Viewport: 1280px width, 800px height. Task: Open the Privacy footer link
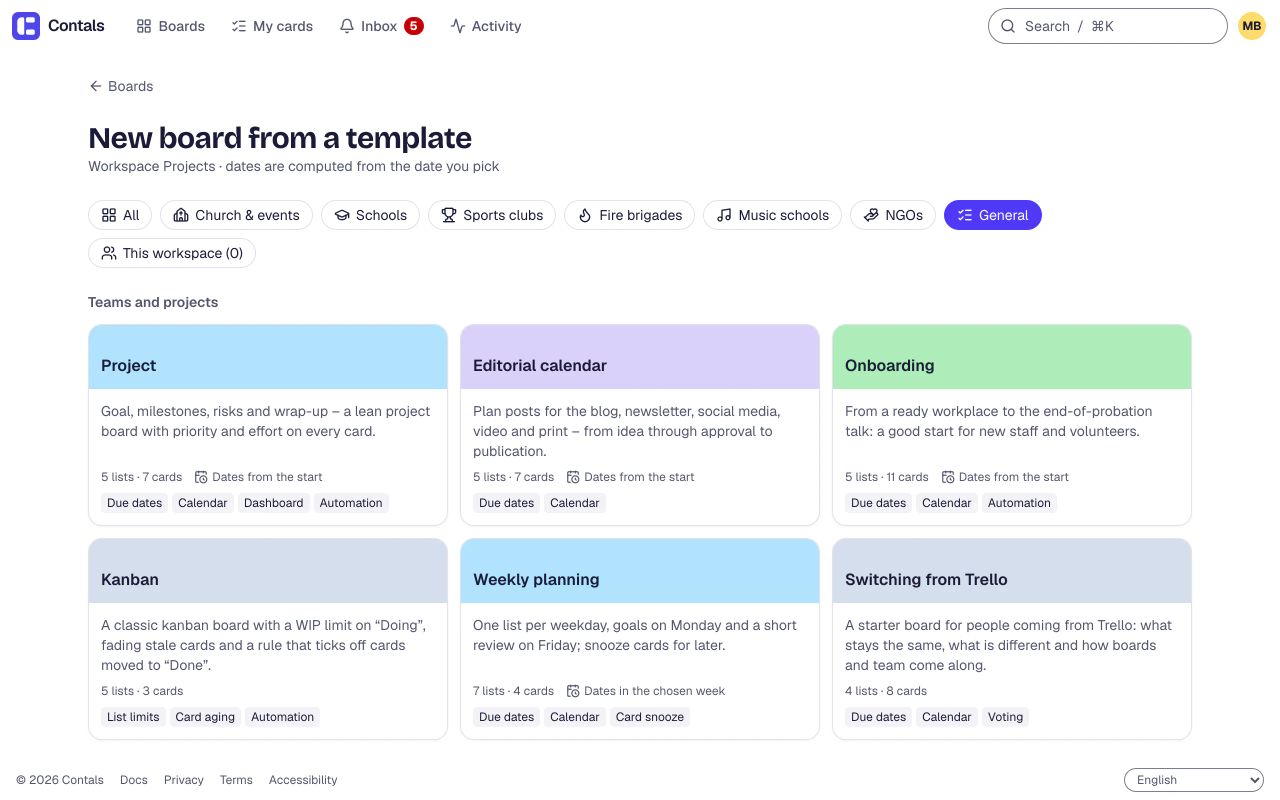pos(184,780)
